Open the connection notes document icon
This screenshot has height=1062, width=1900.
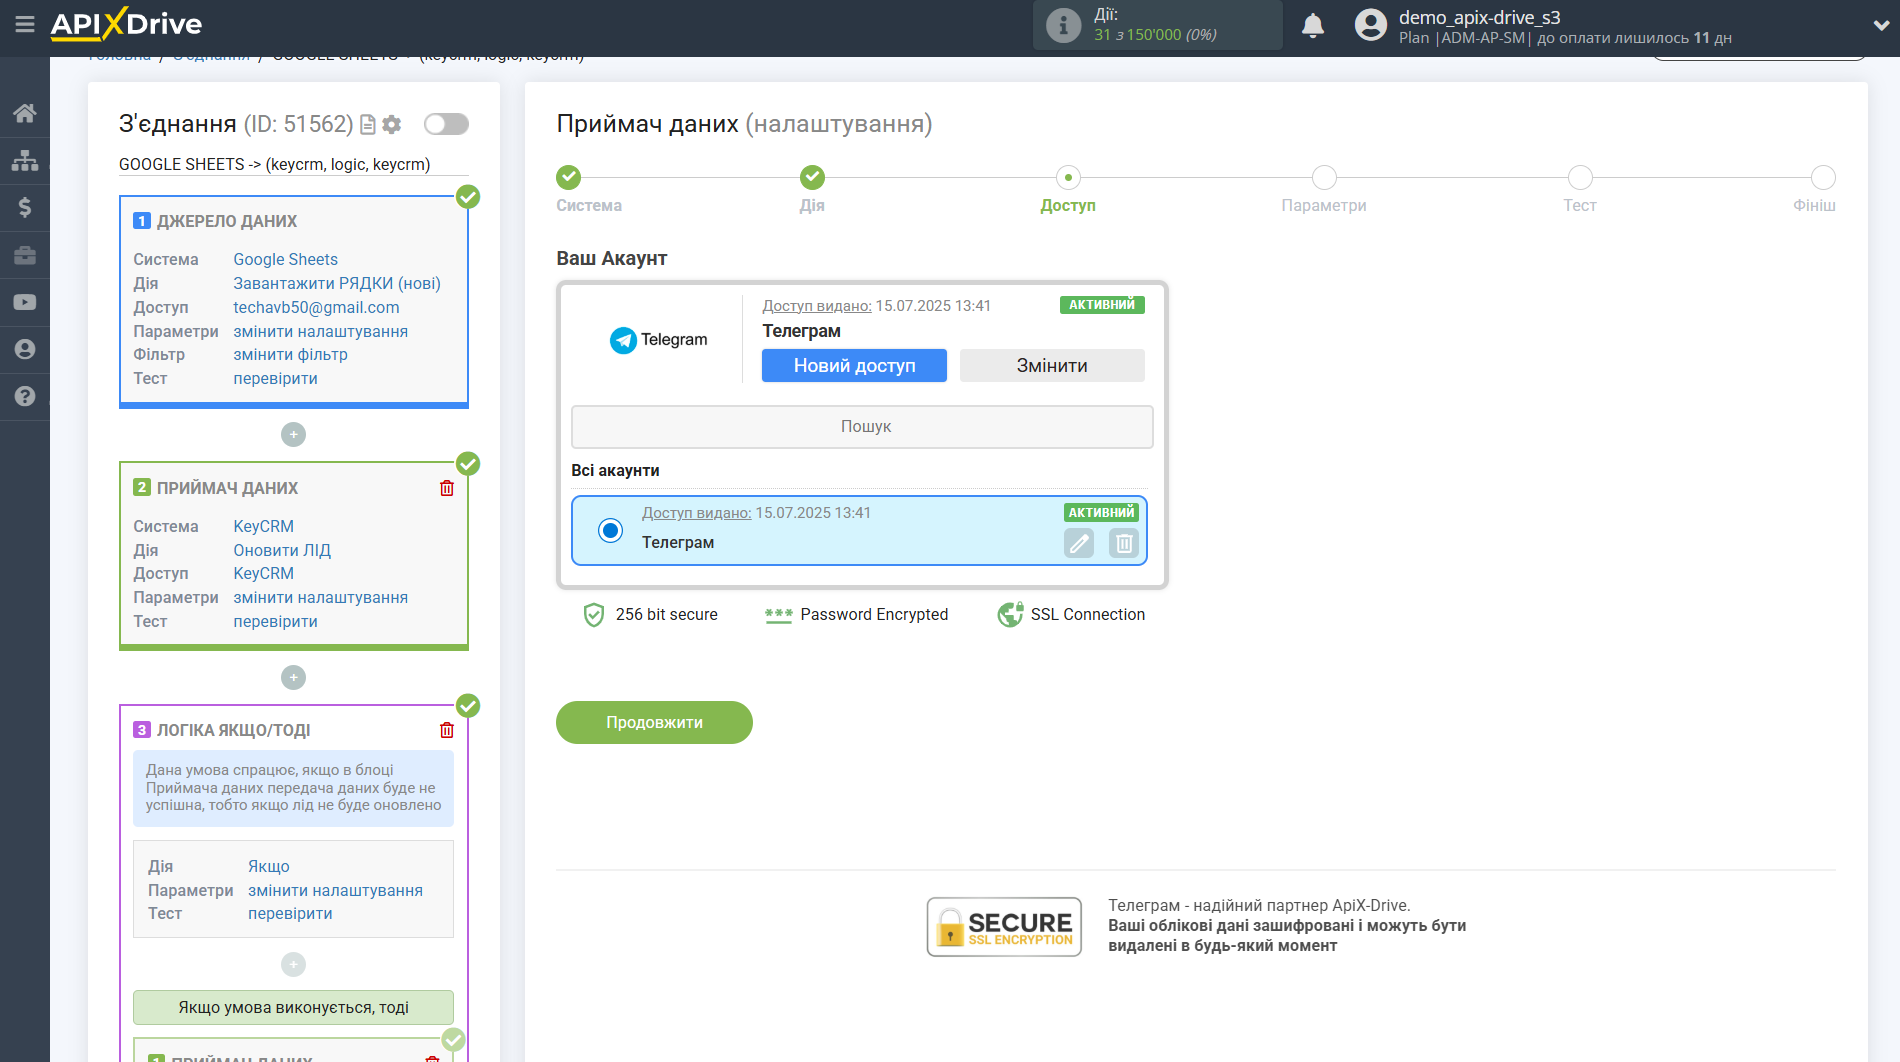pos(368,124)
